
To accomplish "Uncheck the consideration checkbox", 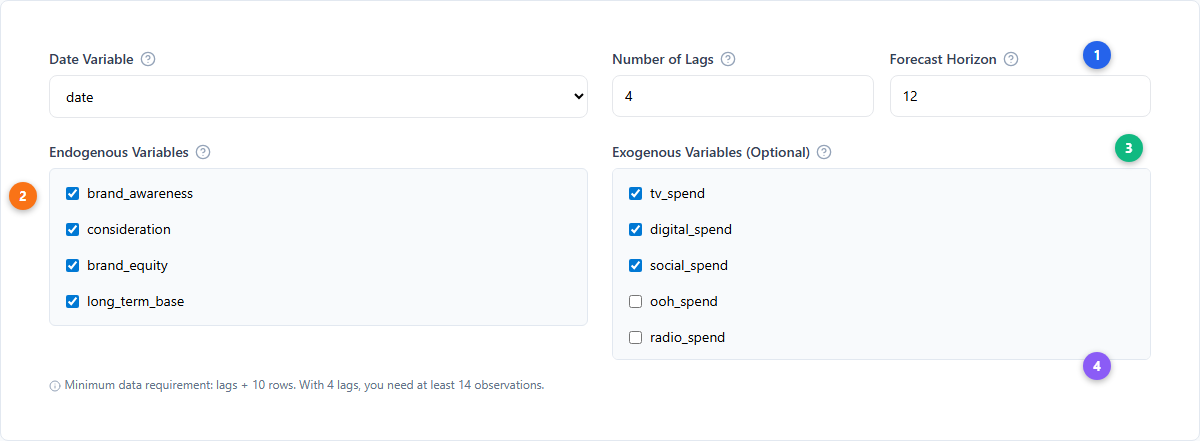I will pos(72,230).
